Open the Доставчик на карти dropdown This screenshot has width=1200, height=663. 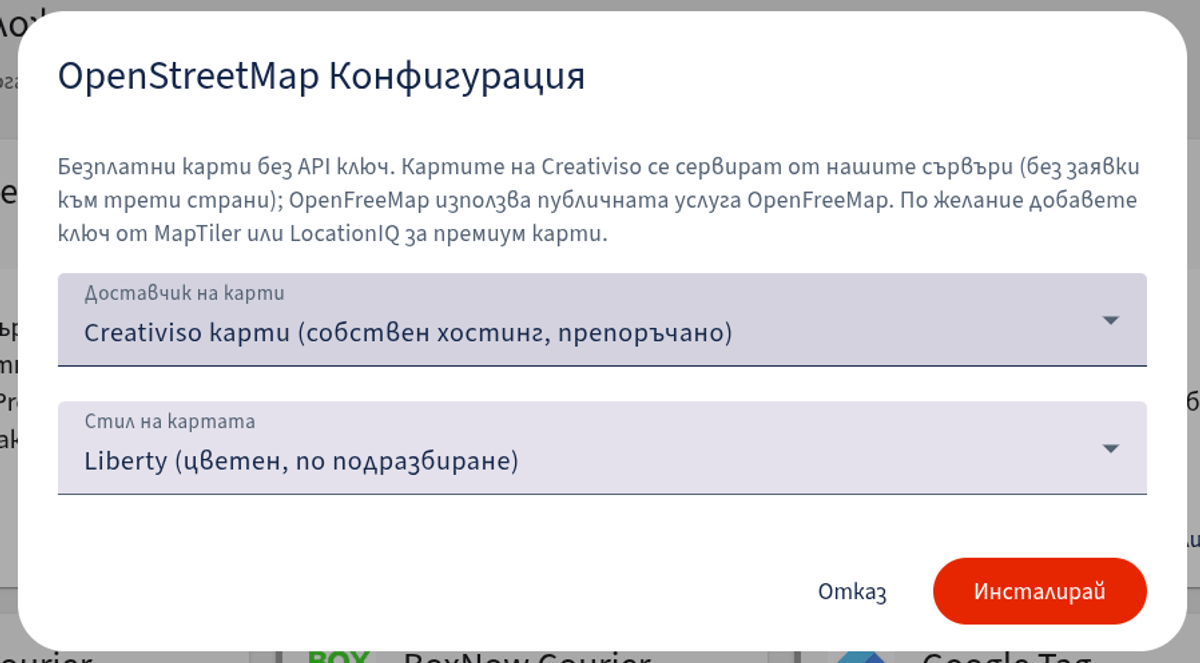coord(602,320)
